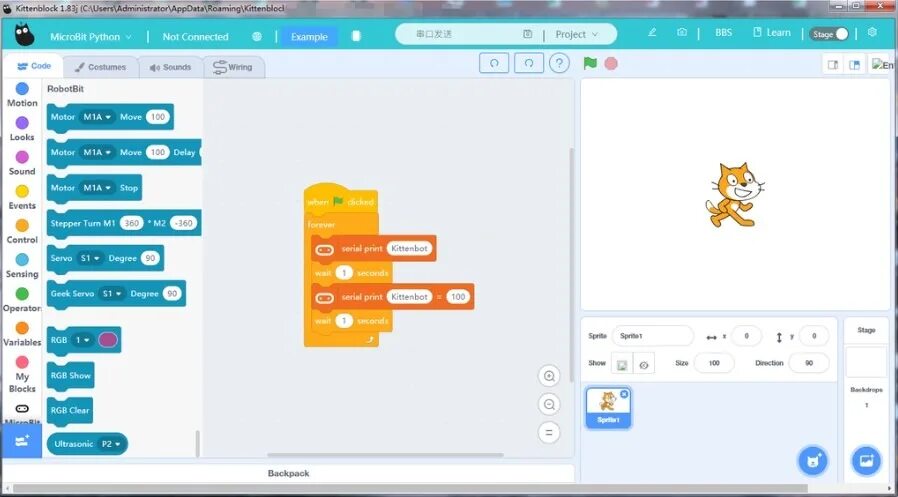Screen dimensions: 898x497
Task: Select the Control category
Action: tap(22, 232)
